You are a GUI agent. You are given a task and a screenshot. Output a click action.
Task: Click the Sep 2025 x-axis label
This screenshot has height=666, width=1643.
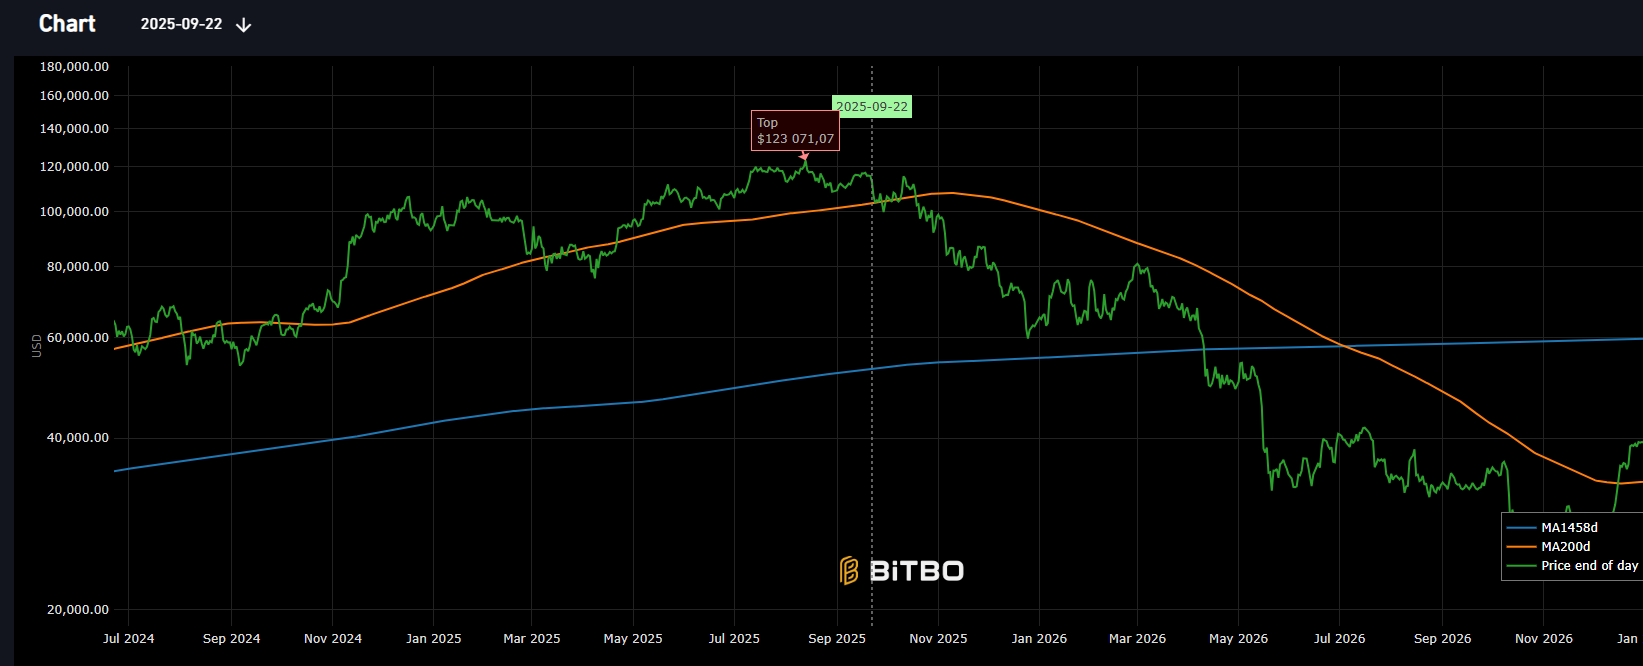[x=837, y=639]
